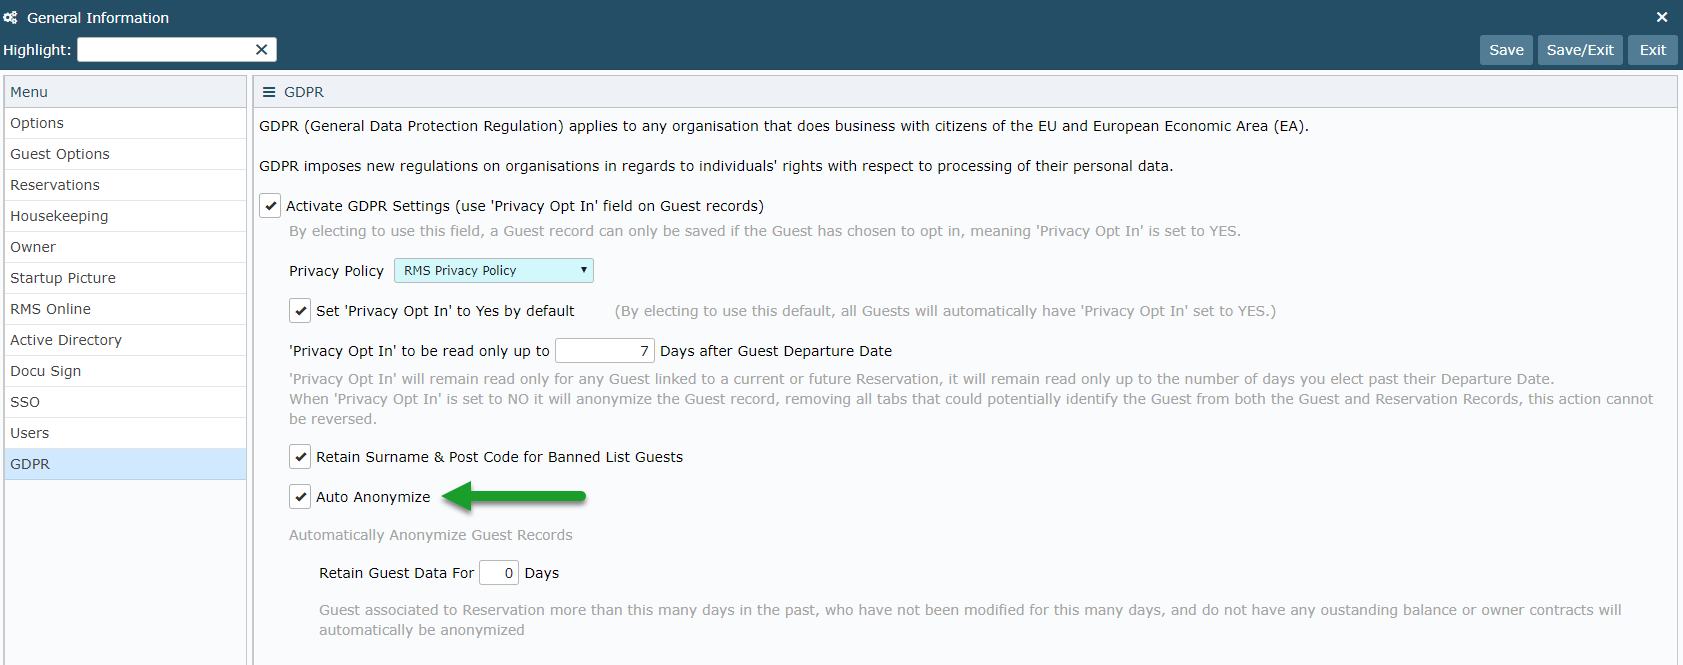Click the Retain Guest Data For days field
Viewport: 1683px width, 665px height.
click(499, 573)
